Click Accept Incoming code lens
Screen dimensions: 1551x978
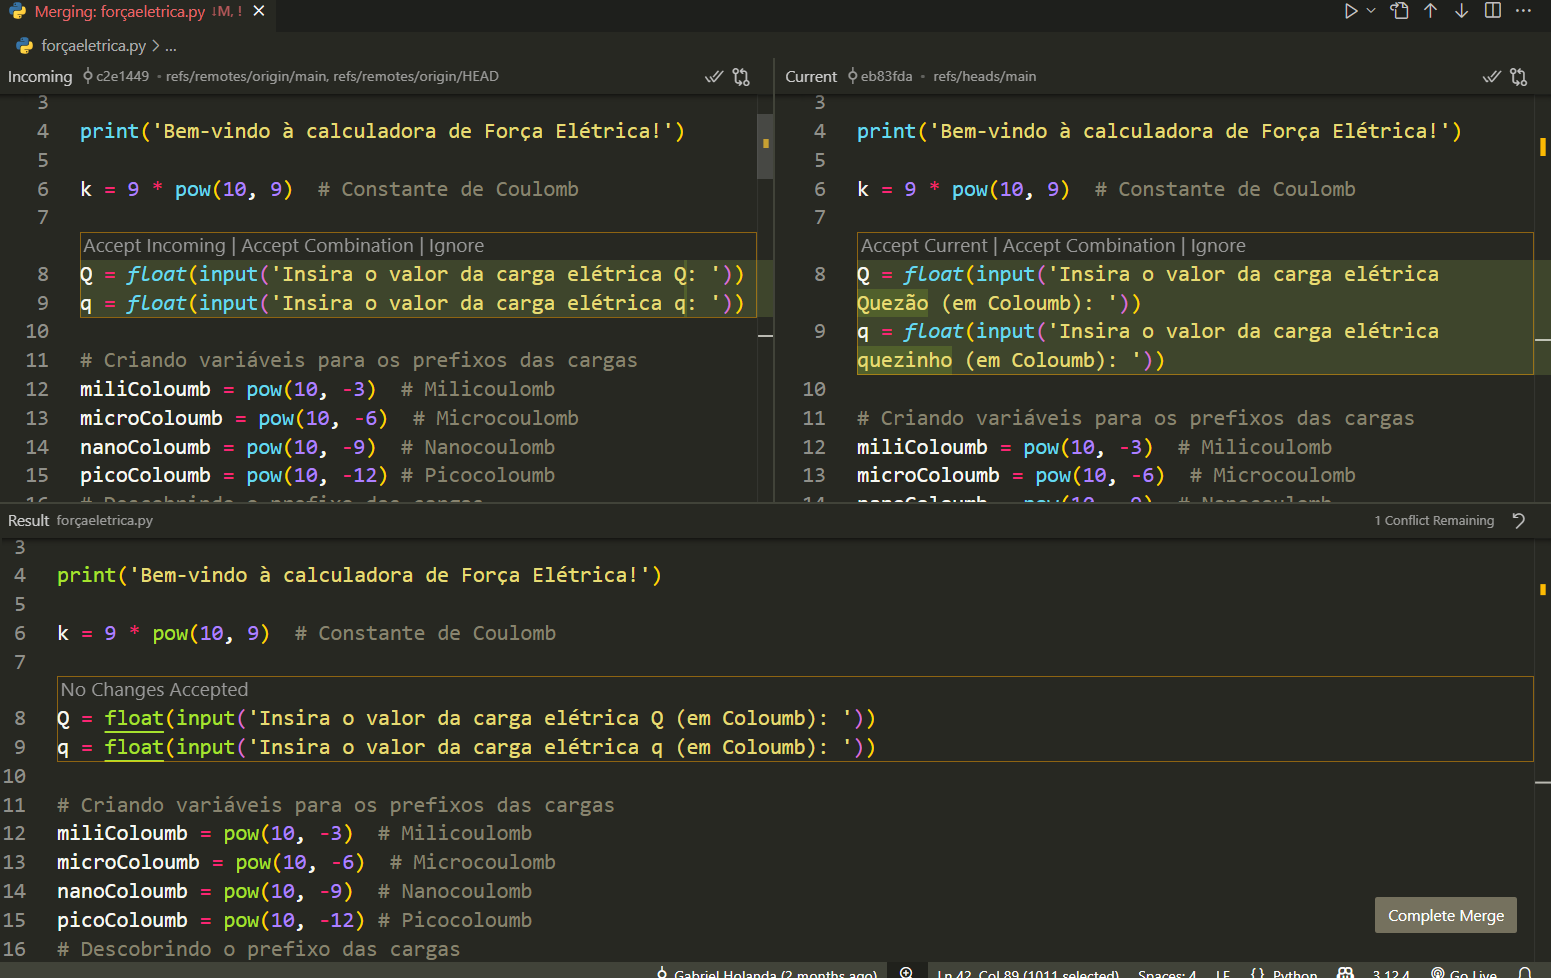155,246
